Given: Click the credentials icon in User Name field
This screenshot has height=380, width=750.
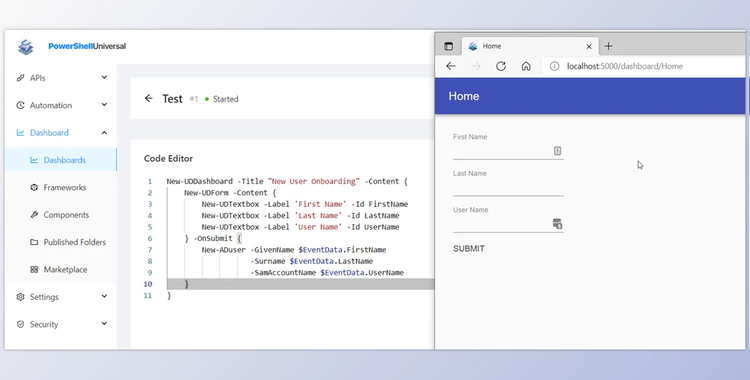Looking at the screenshot, I should coord(557,224).
